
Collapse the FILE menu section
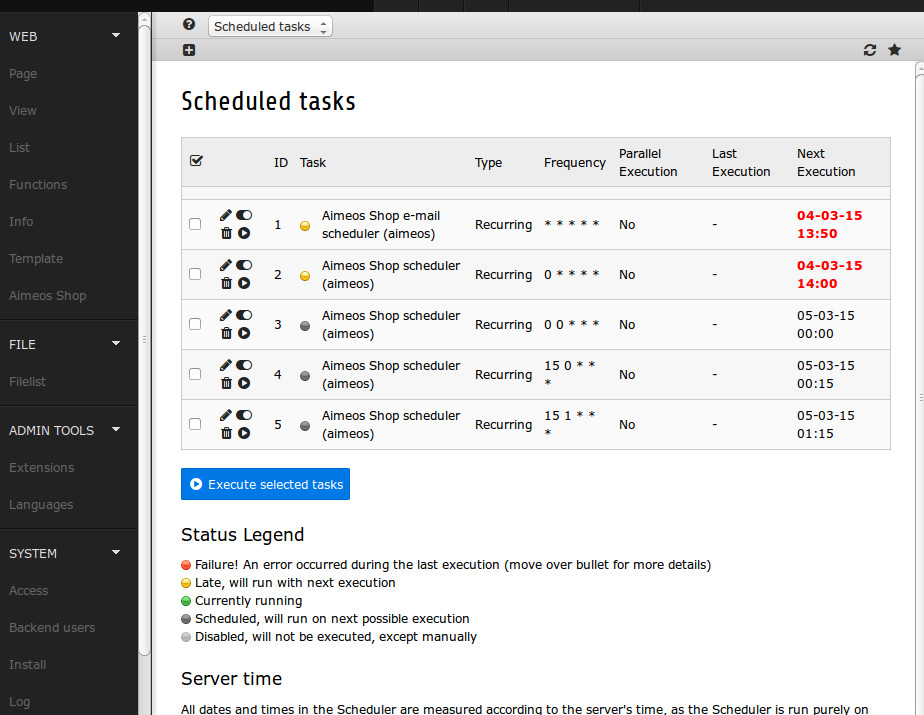tap(116, 343)
